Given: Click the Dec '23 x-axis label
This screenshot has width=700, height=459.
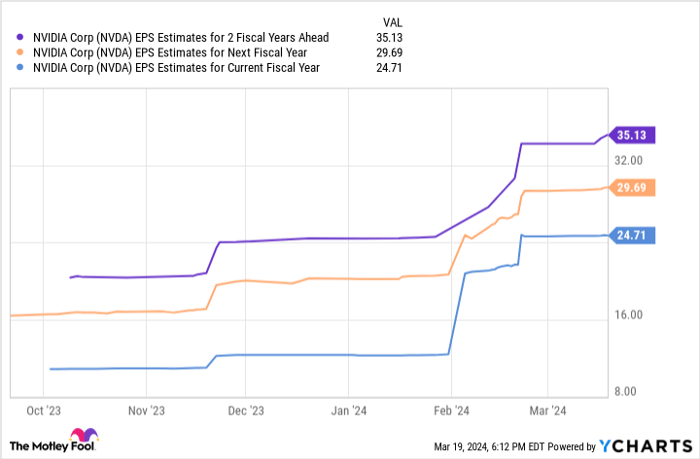Looking at the screenshot, I should click(x=247, y=410).
